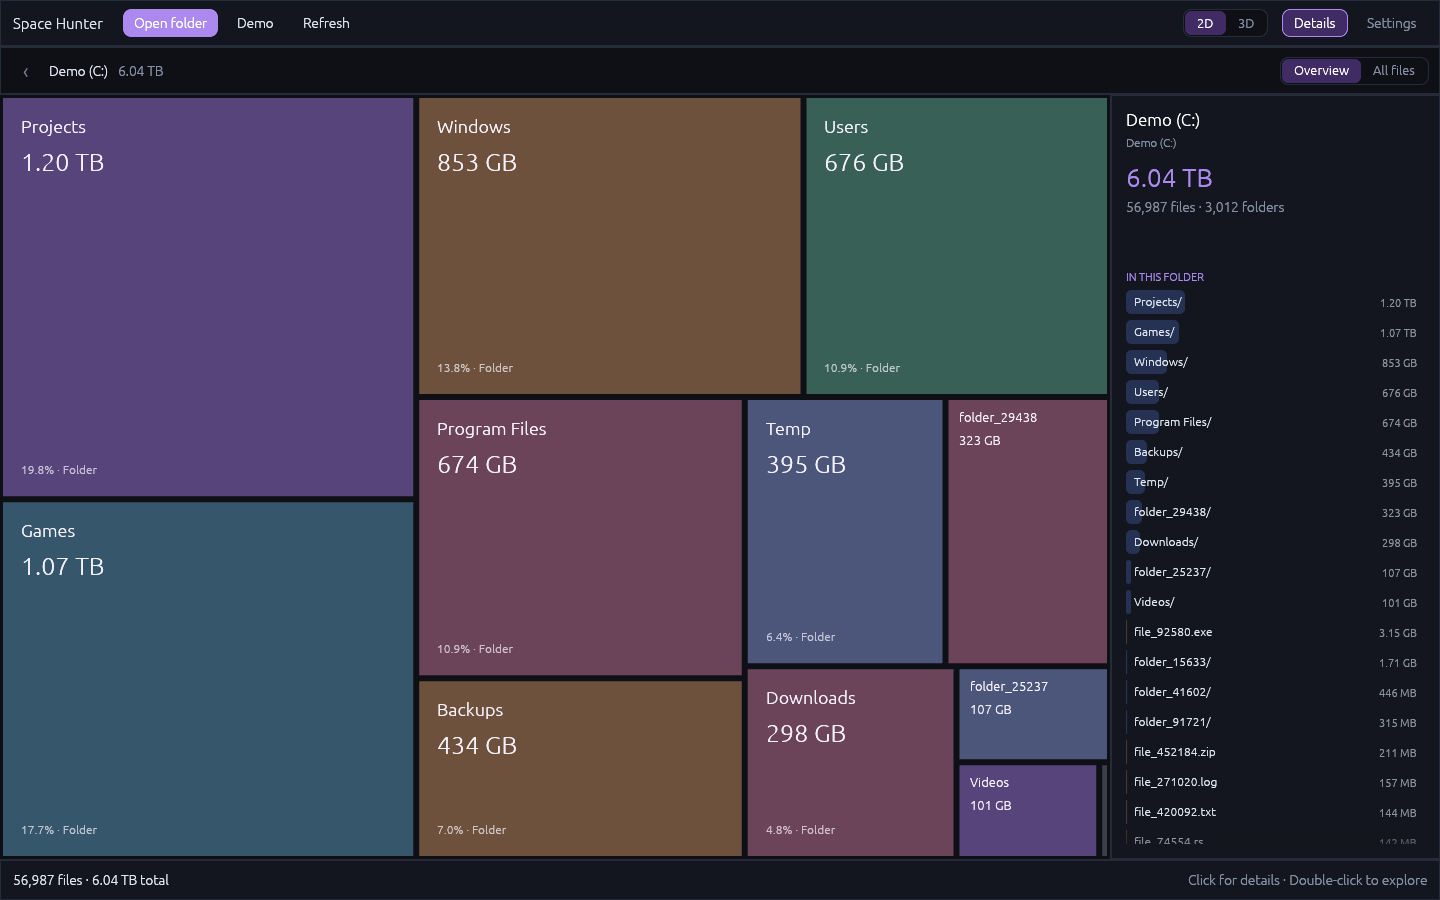Choose Windows/ row in the details list
The height and width of the screenshot is (900, 1440).
(1271, 362)
